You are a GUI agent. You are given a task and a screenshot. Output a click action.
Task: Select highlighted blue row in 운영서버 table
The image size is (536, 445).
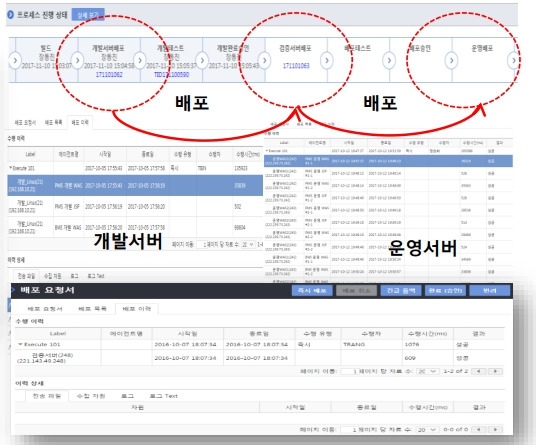click(388, 161)
